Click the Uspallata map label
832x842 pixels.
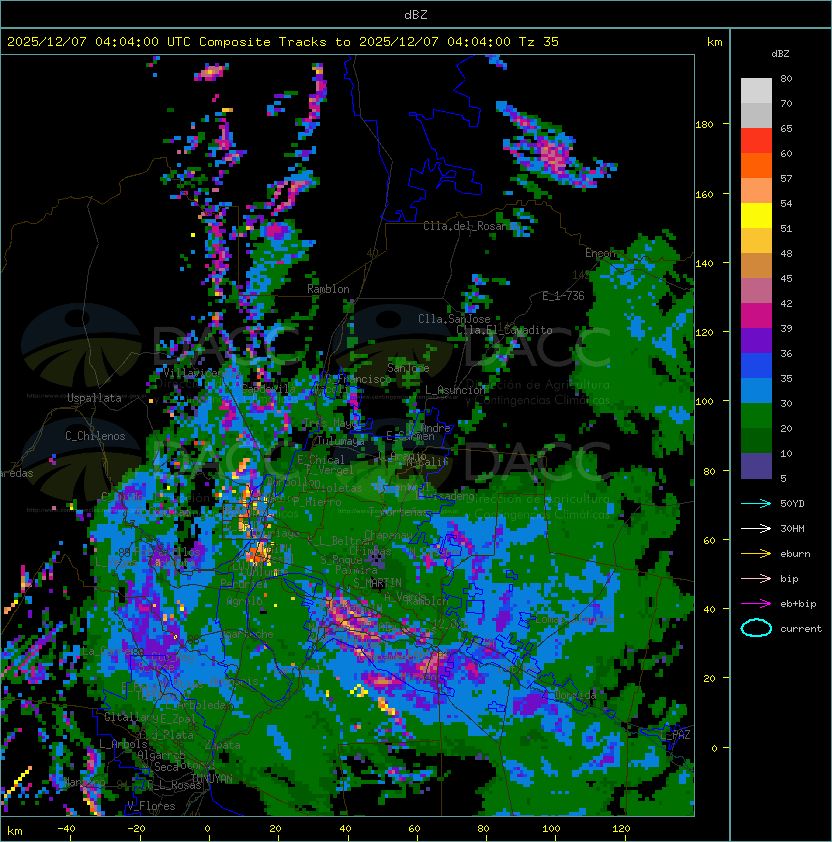(x=94, y=398)
